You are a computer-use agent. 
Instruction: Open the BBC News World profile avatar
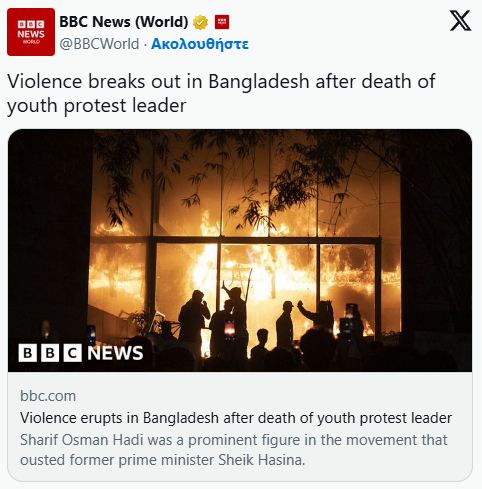coord(31,32)
